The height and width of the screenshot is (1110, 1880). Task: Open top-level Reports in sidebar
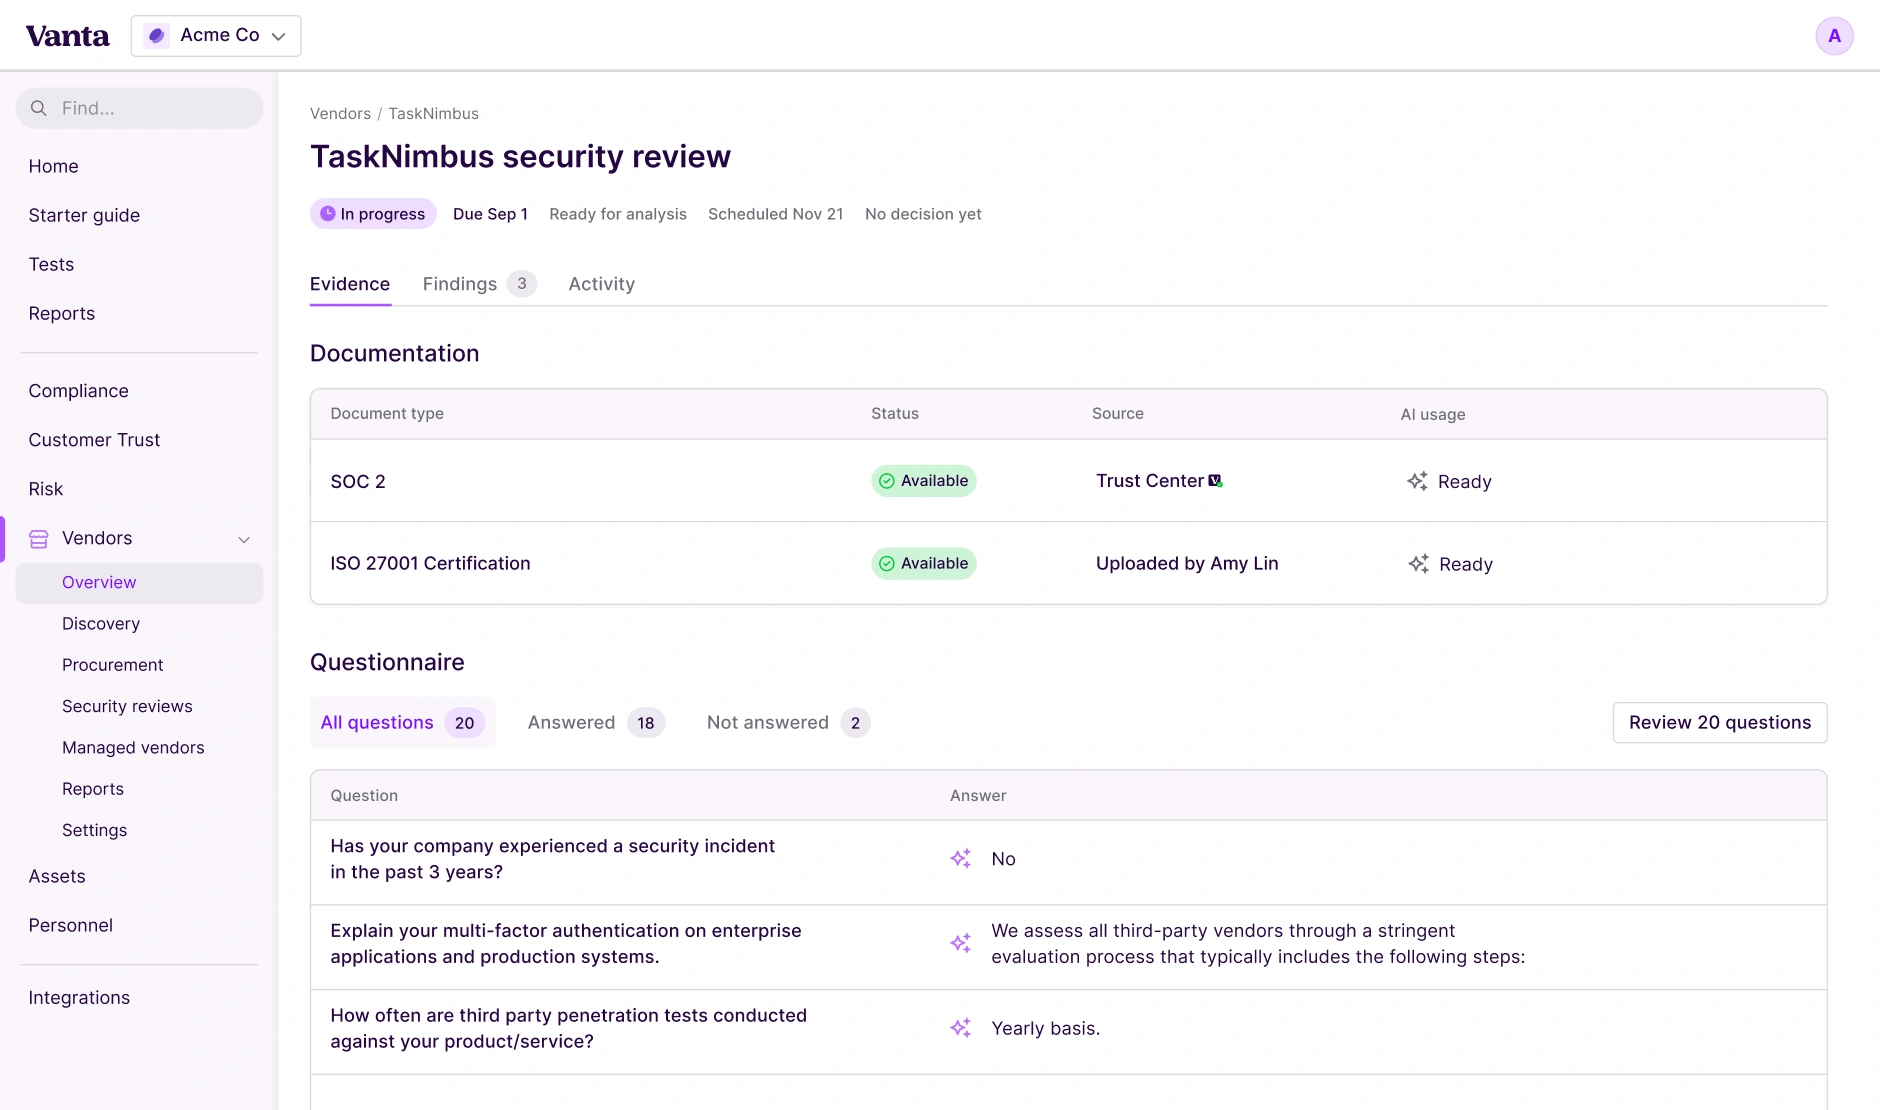click(62, 314)
